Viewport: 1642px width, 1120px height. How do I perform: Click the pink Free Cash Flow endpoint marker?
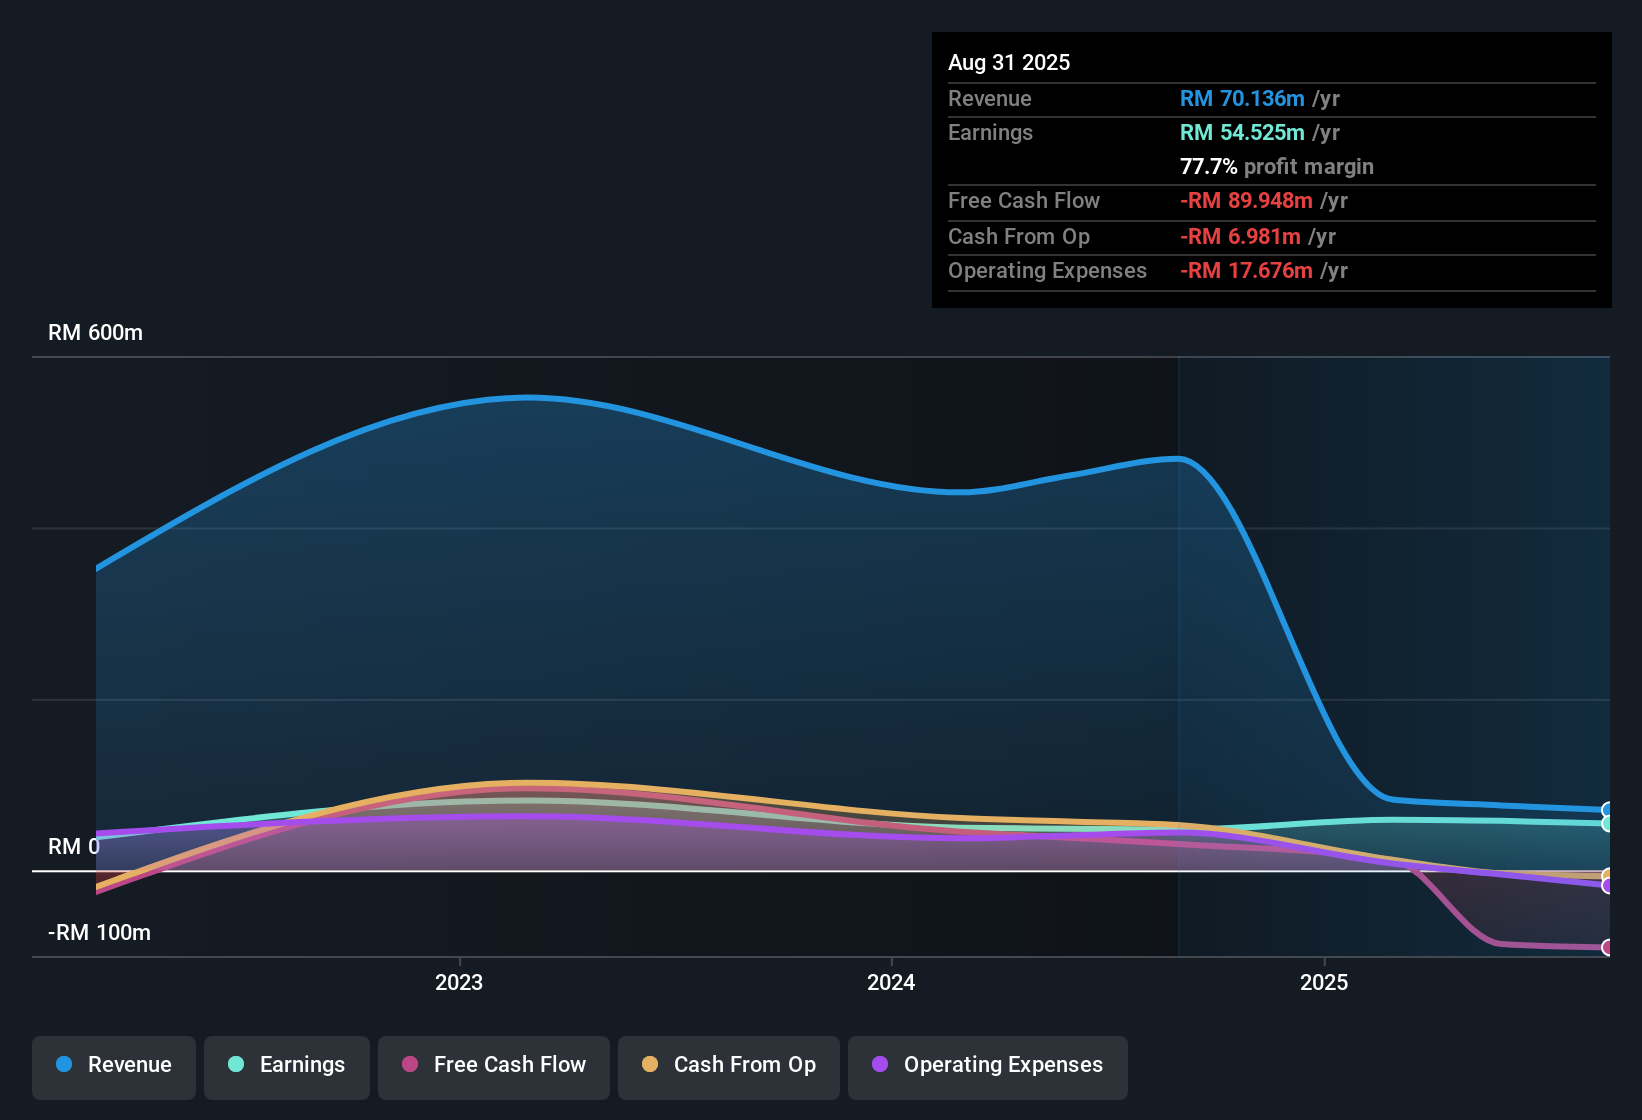click(1607, 947)
